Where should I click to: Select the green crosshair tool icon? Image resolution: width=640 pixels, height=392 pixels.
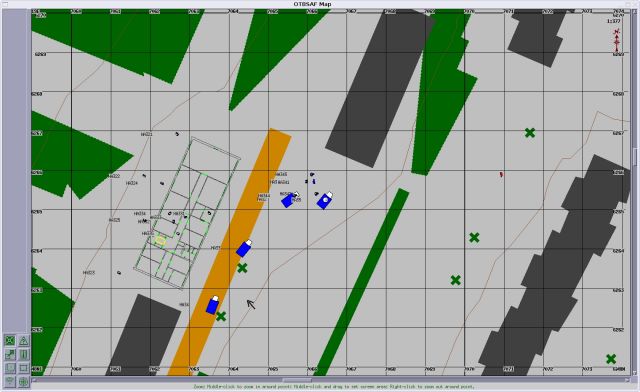tap(10, 340)
